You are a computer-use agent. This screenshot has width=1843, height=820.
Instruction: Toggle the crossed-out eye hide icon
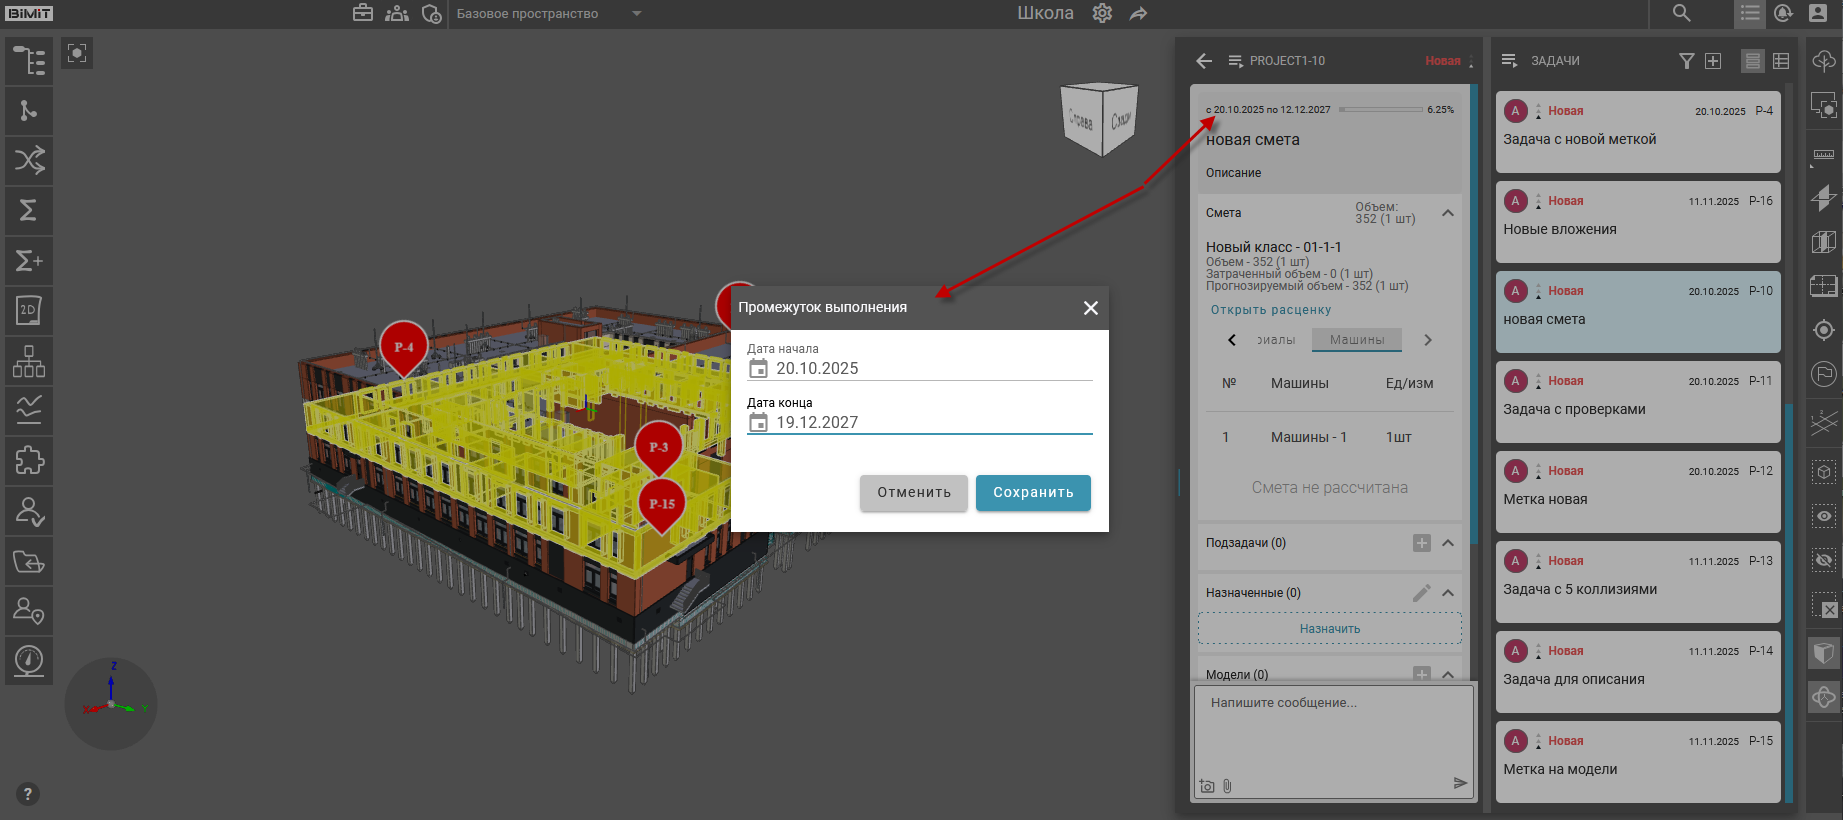[x=1824, y=560]
